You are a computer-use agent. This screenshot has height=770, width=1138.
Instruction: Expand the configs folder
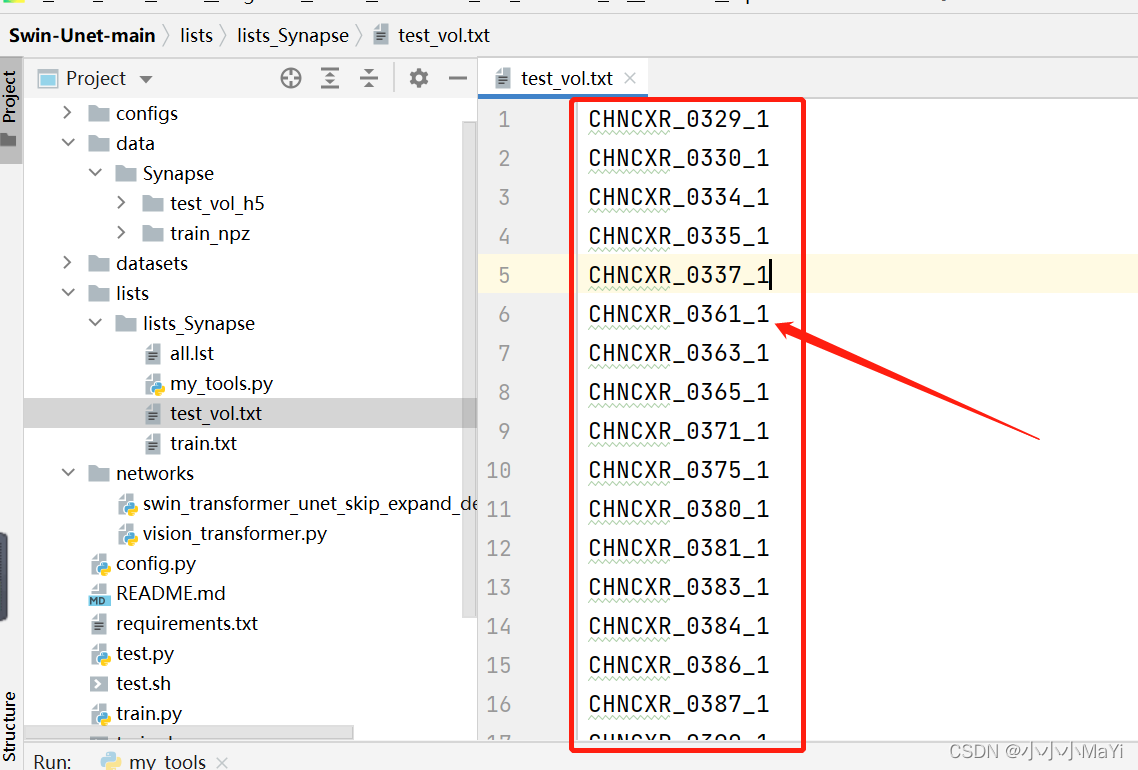(67, 112)
